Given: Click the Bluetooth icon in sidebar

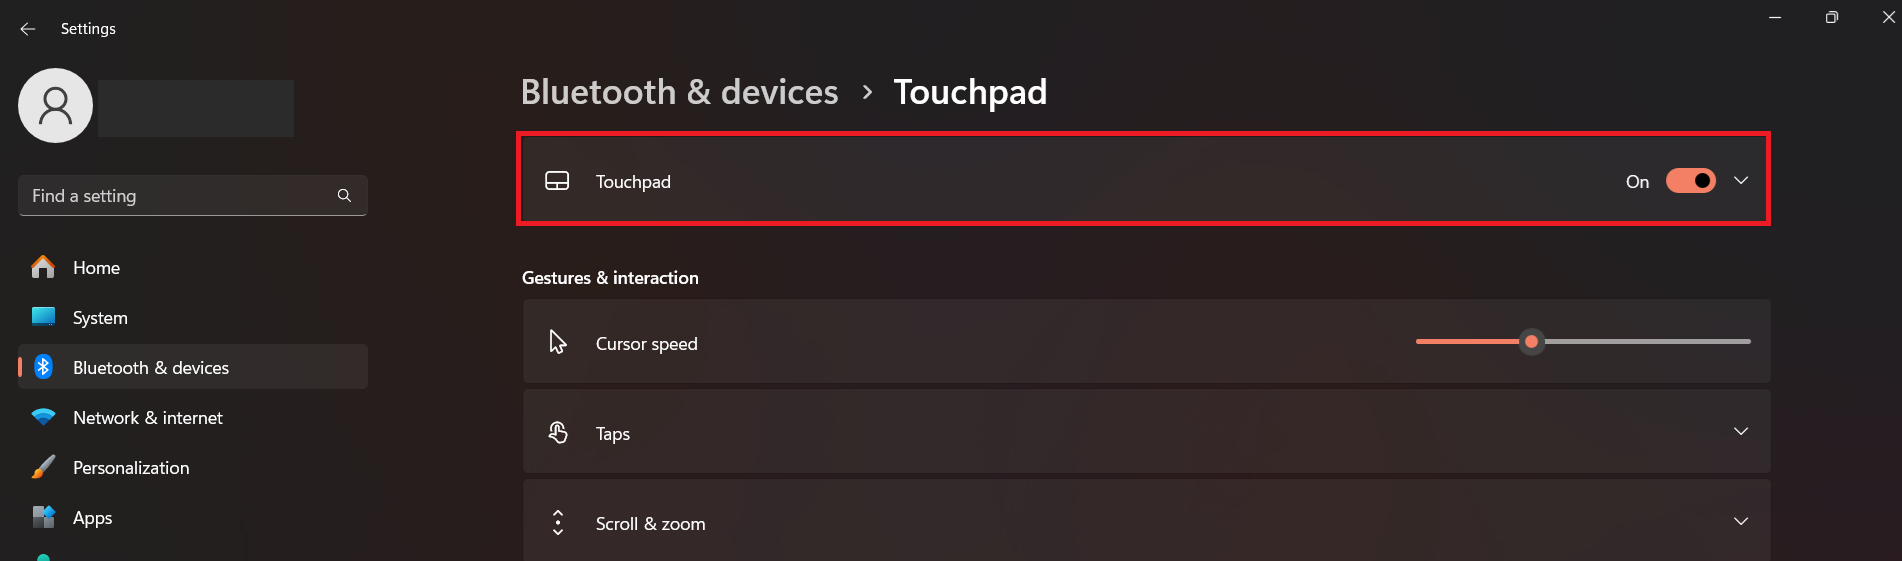Looking at the screenshot, I should coord(43,367).
